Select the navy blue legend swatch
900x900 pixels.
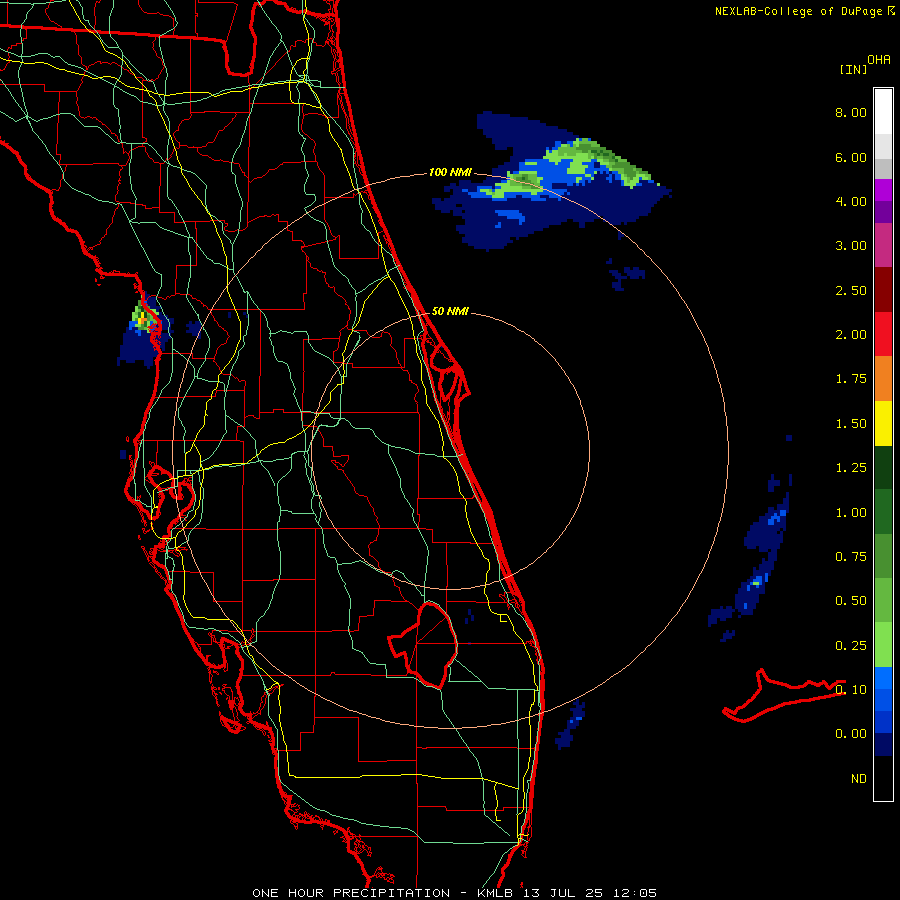(x=883, y=745)
